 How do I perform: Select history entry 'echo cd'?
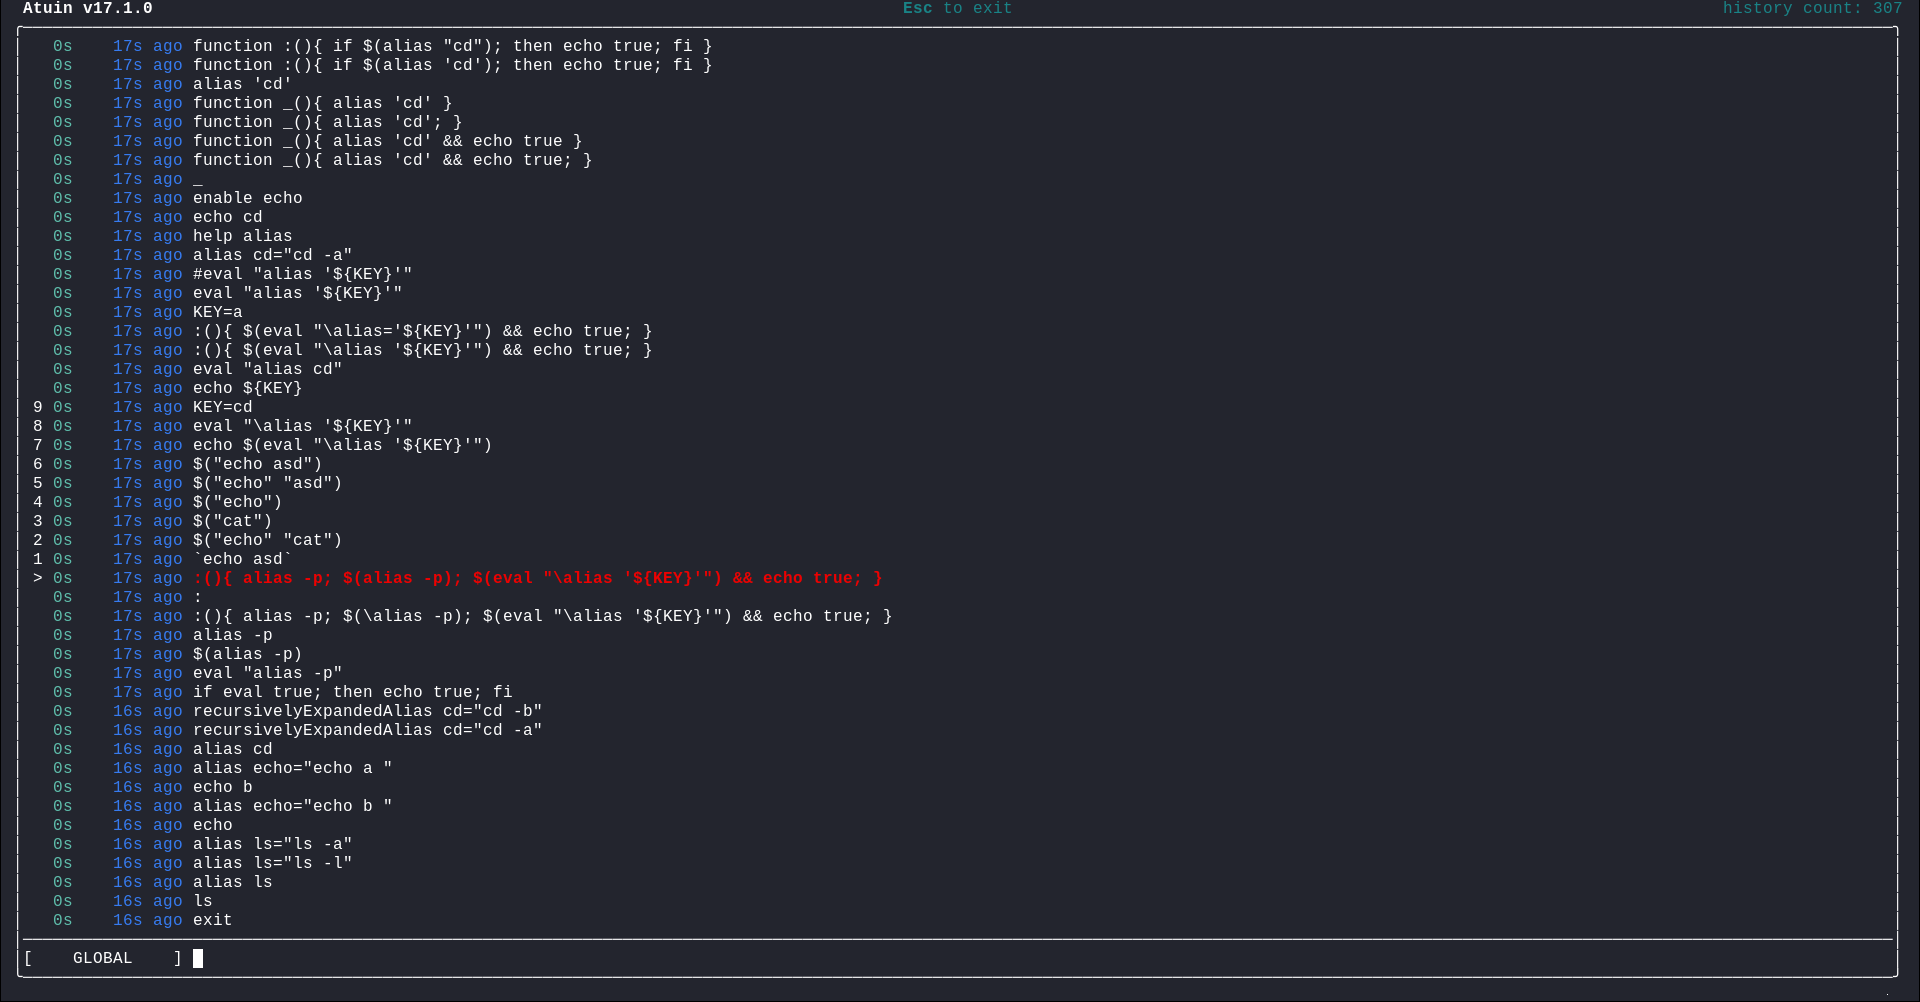click(228, 217)
